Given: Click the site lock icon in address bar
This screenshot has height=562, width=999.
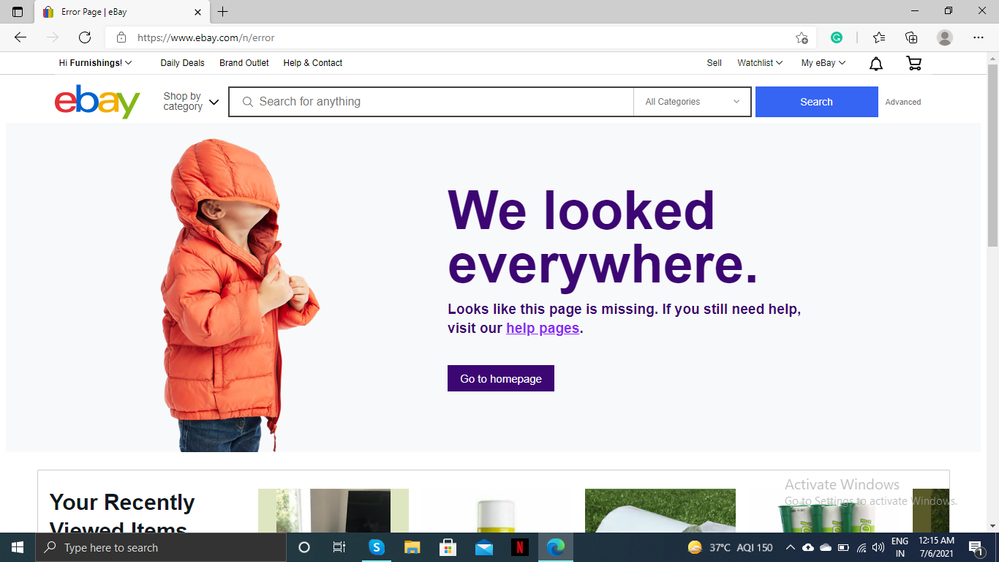Looking at the screenshot, I should pos(121,38).
